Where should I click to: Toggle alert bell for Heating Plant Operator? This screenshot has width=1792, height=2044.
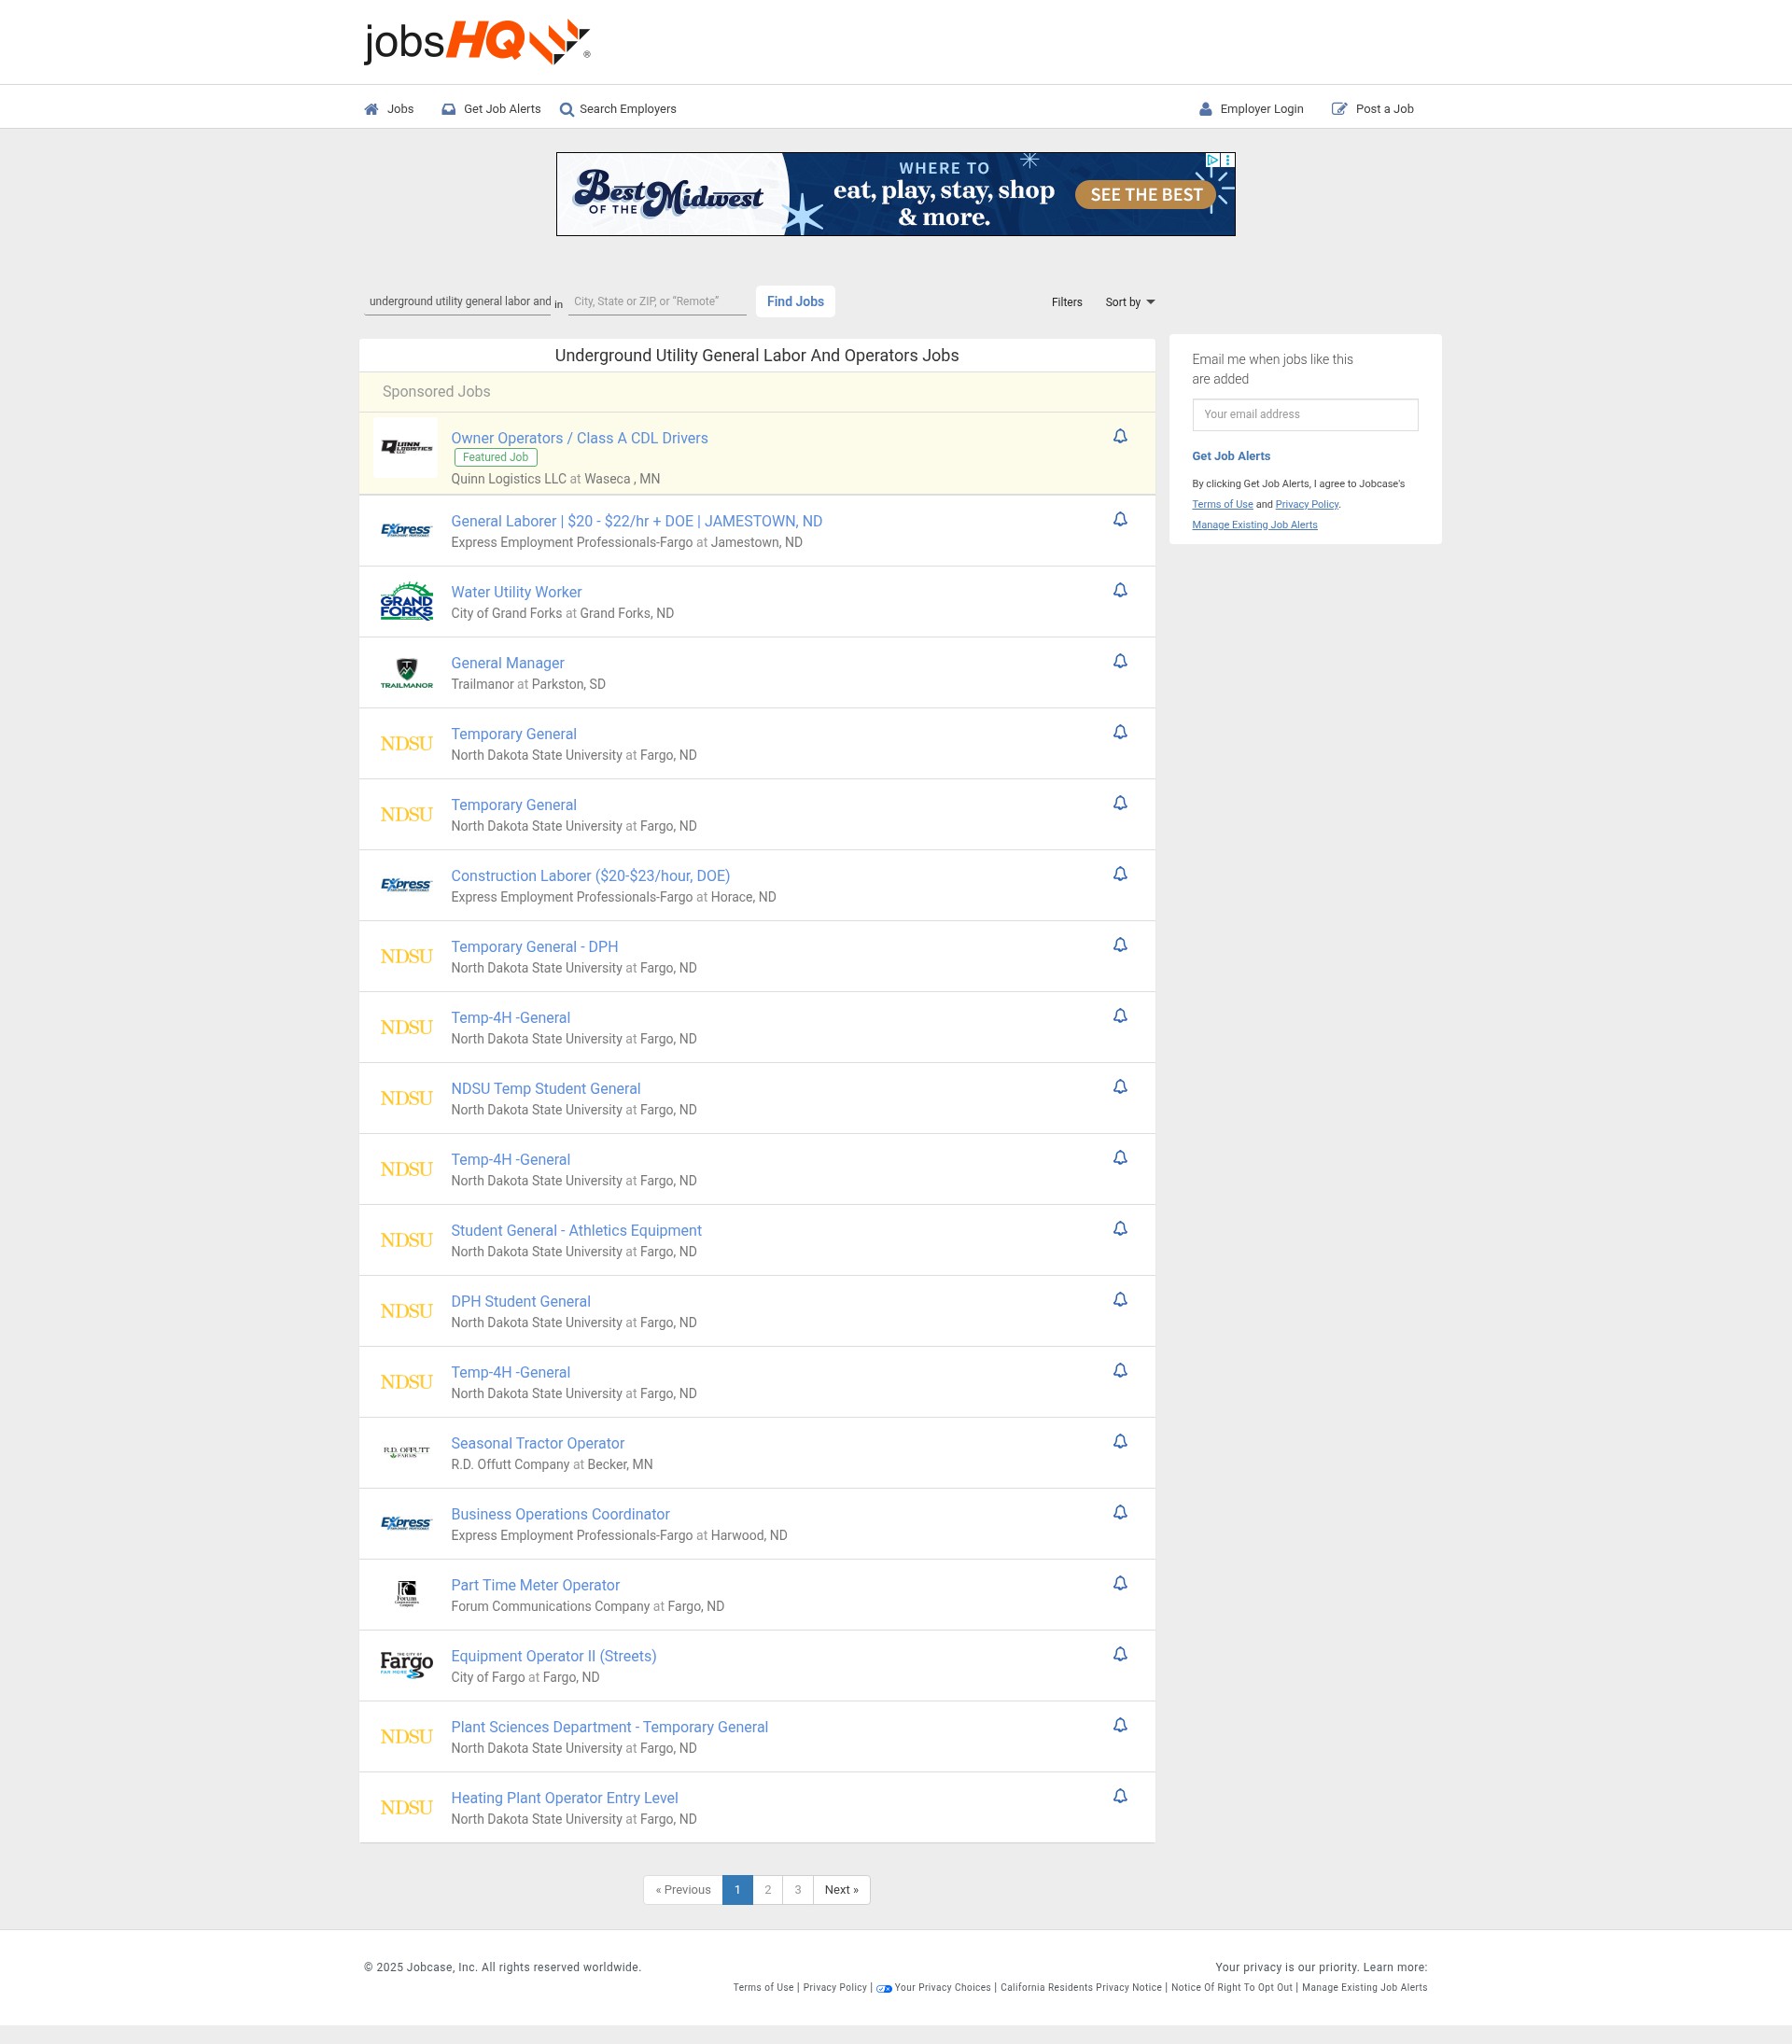(1120, 1797)
